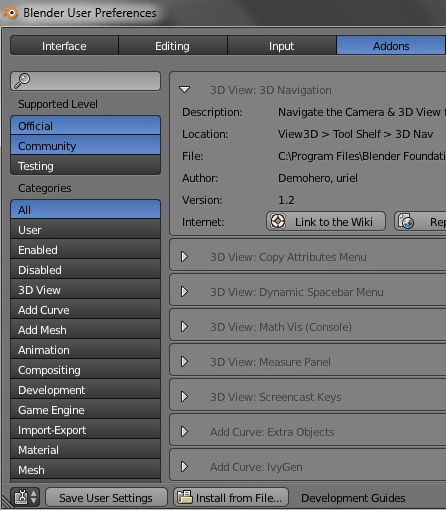This screenshot has width=446, height=510.
Task: Select the Enabled category
Action: 86,250
